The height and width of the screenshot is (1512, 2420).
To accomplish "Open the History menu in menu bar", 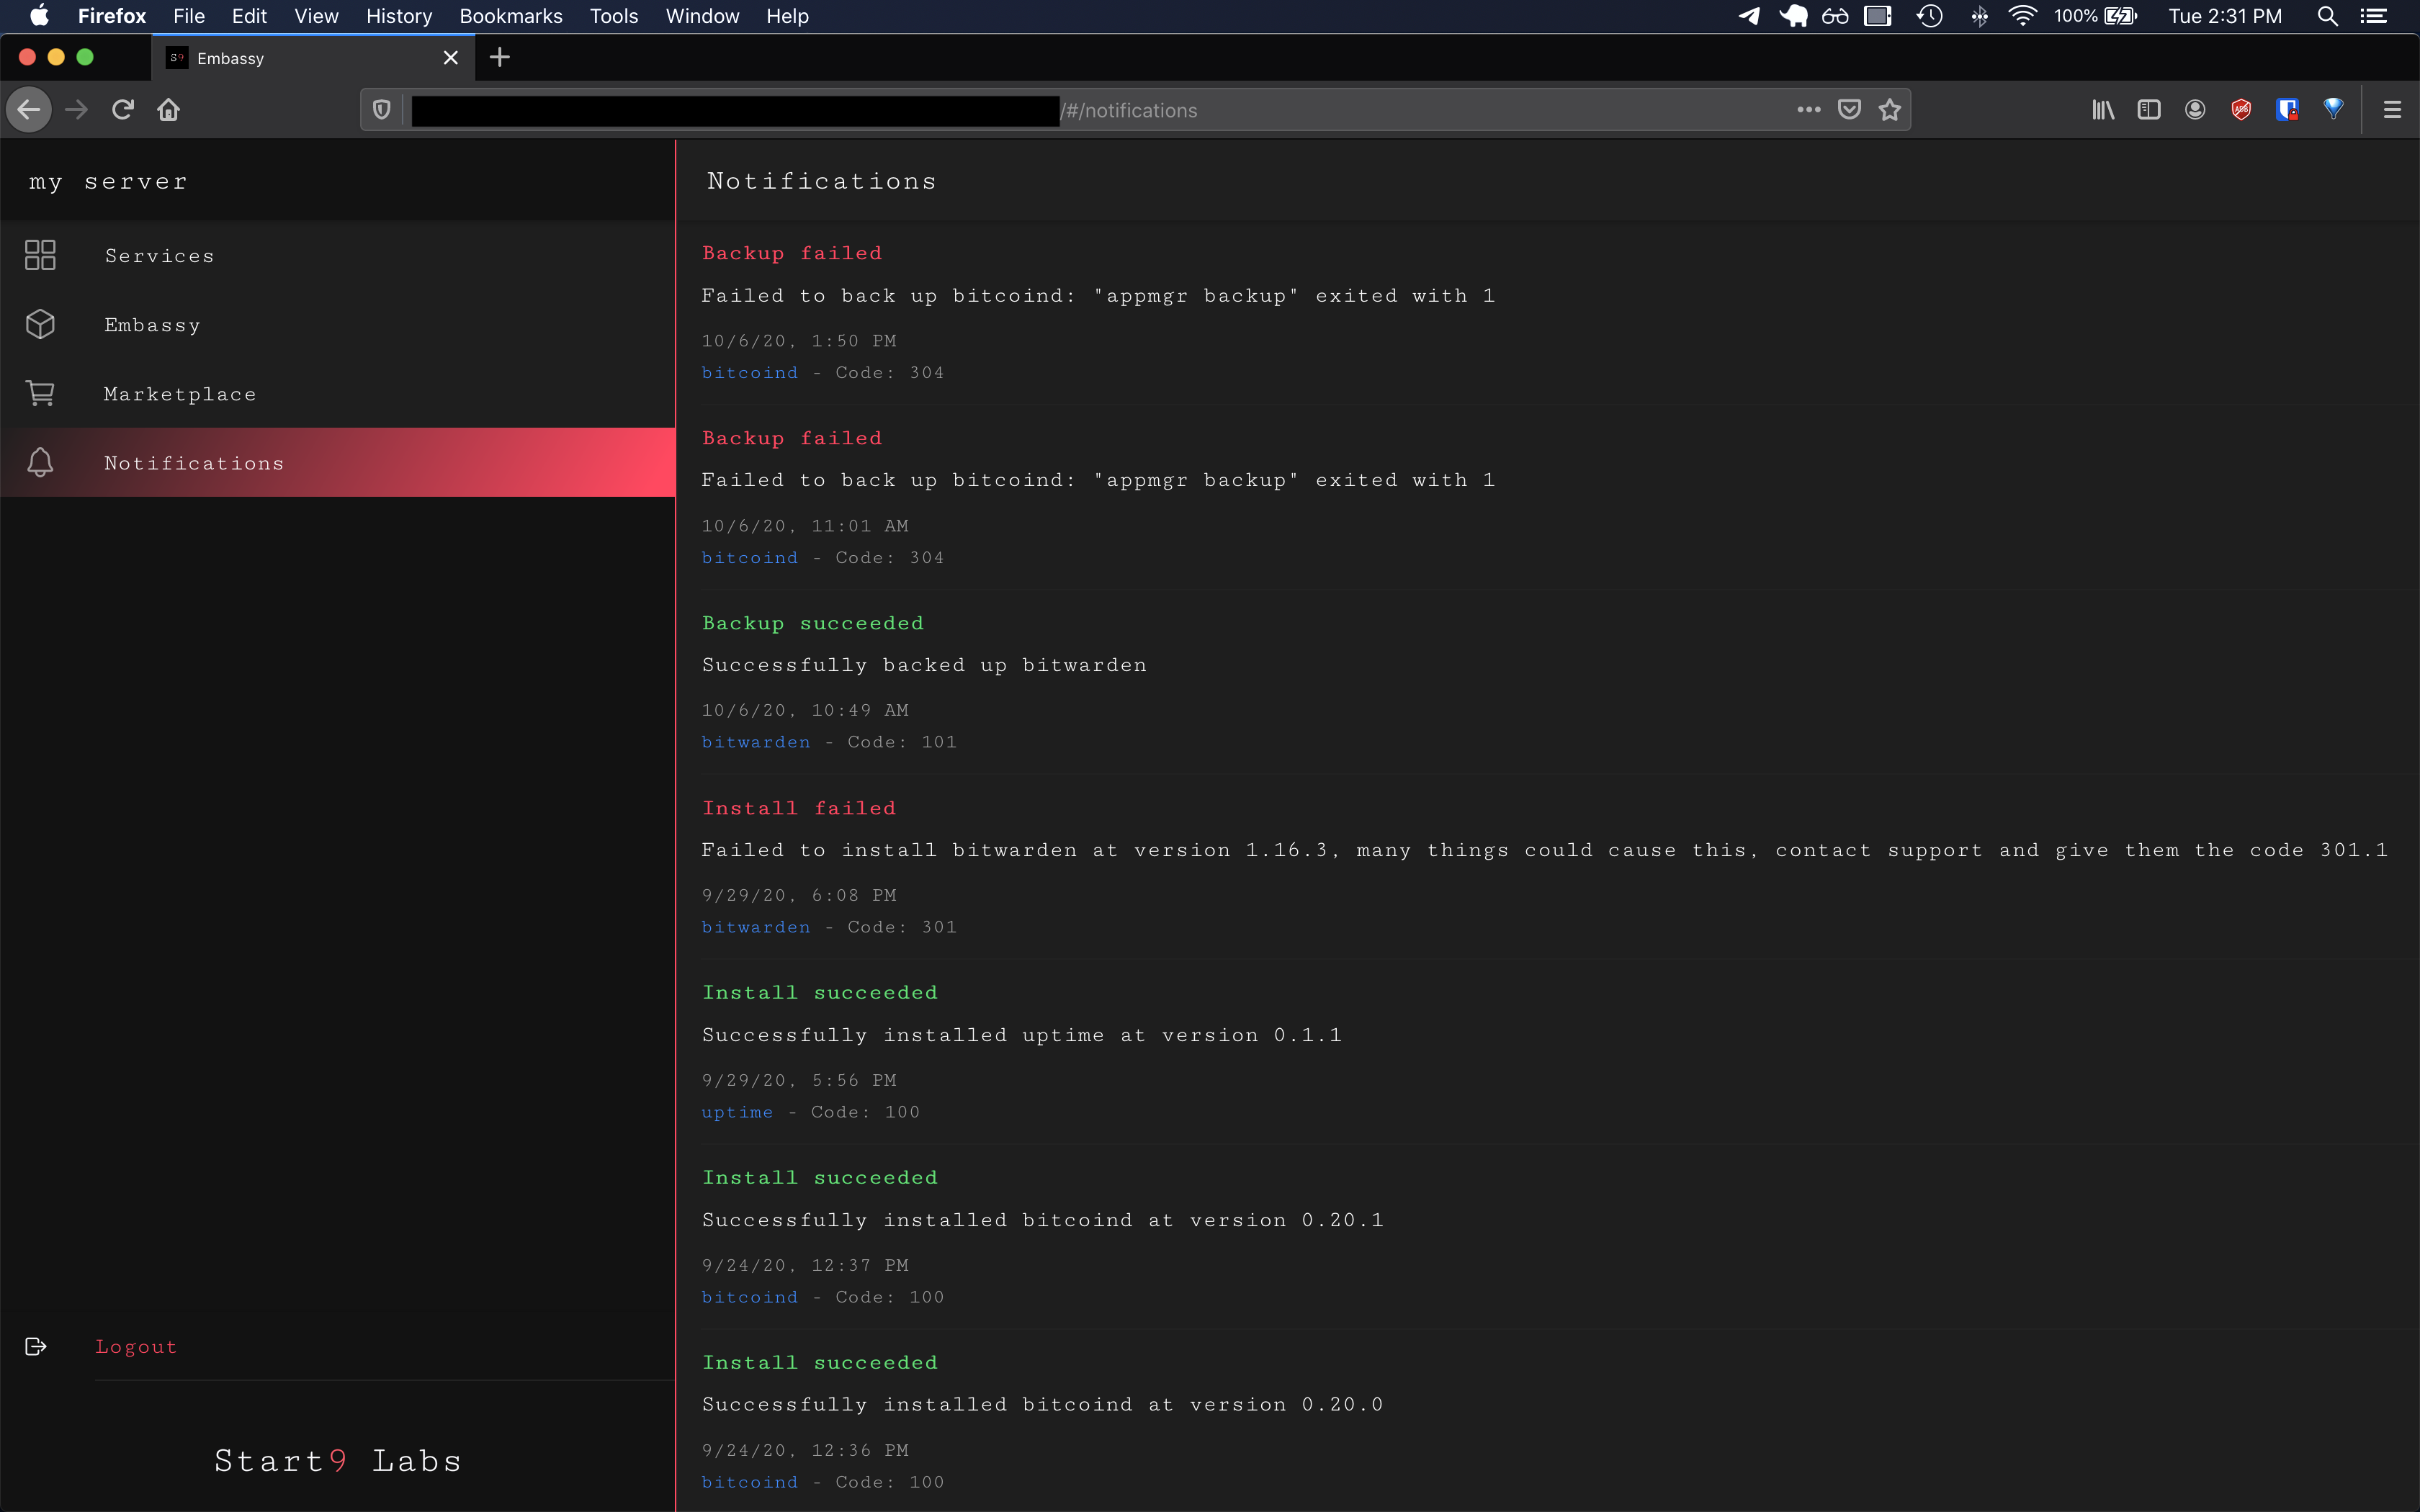I will pyautogui.click(x=398, y=16).
